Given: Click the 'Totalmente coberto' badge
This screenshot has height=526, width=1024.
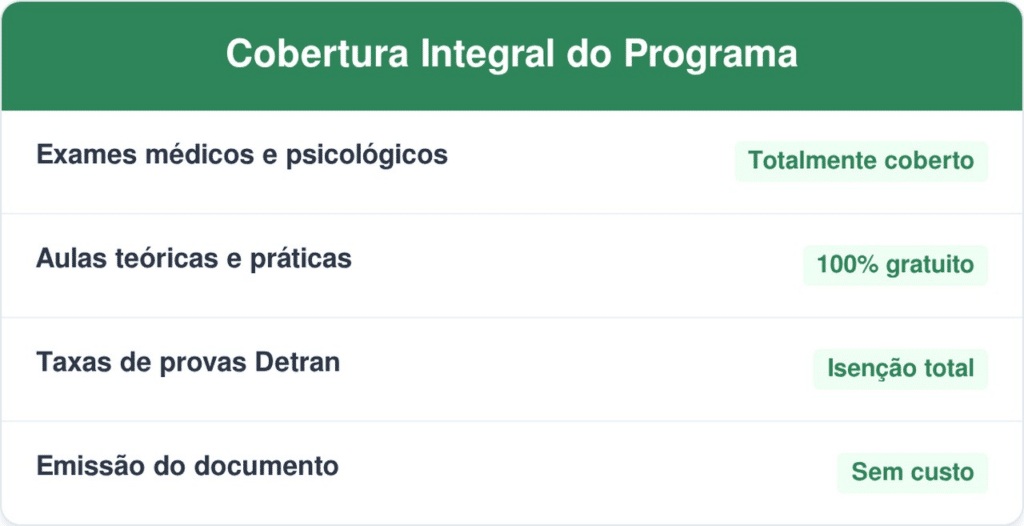Looking at the screenshot, I should point(861,161).
